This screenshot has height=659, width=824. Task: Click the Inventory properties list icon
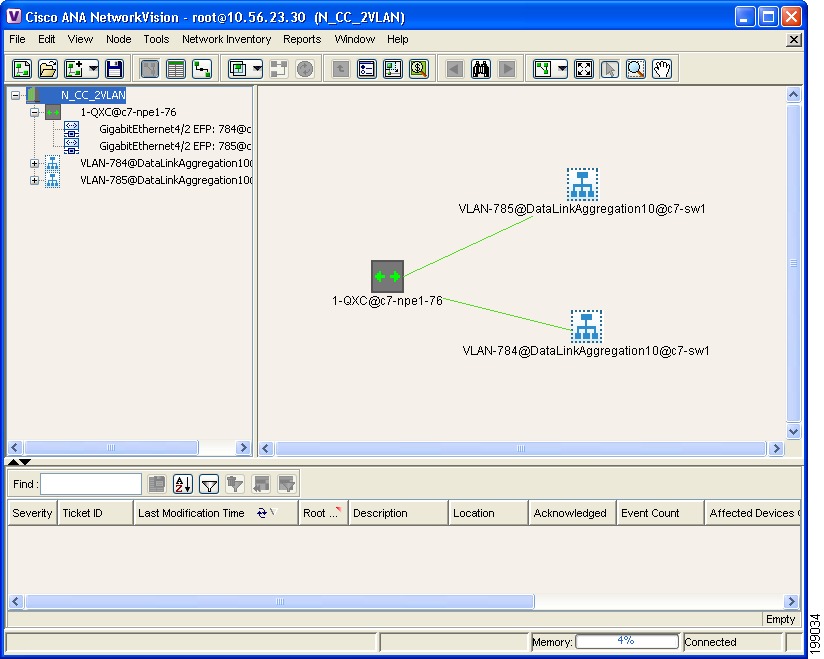[x=367, y=69]
